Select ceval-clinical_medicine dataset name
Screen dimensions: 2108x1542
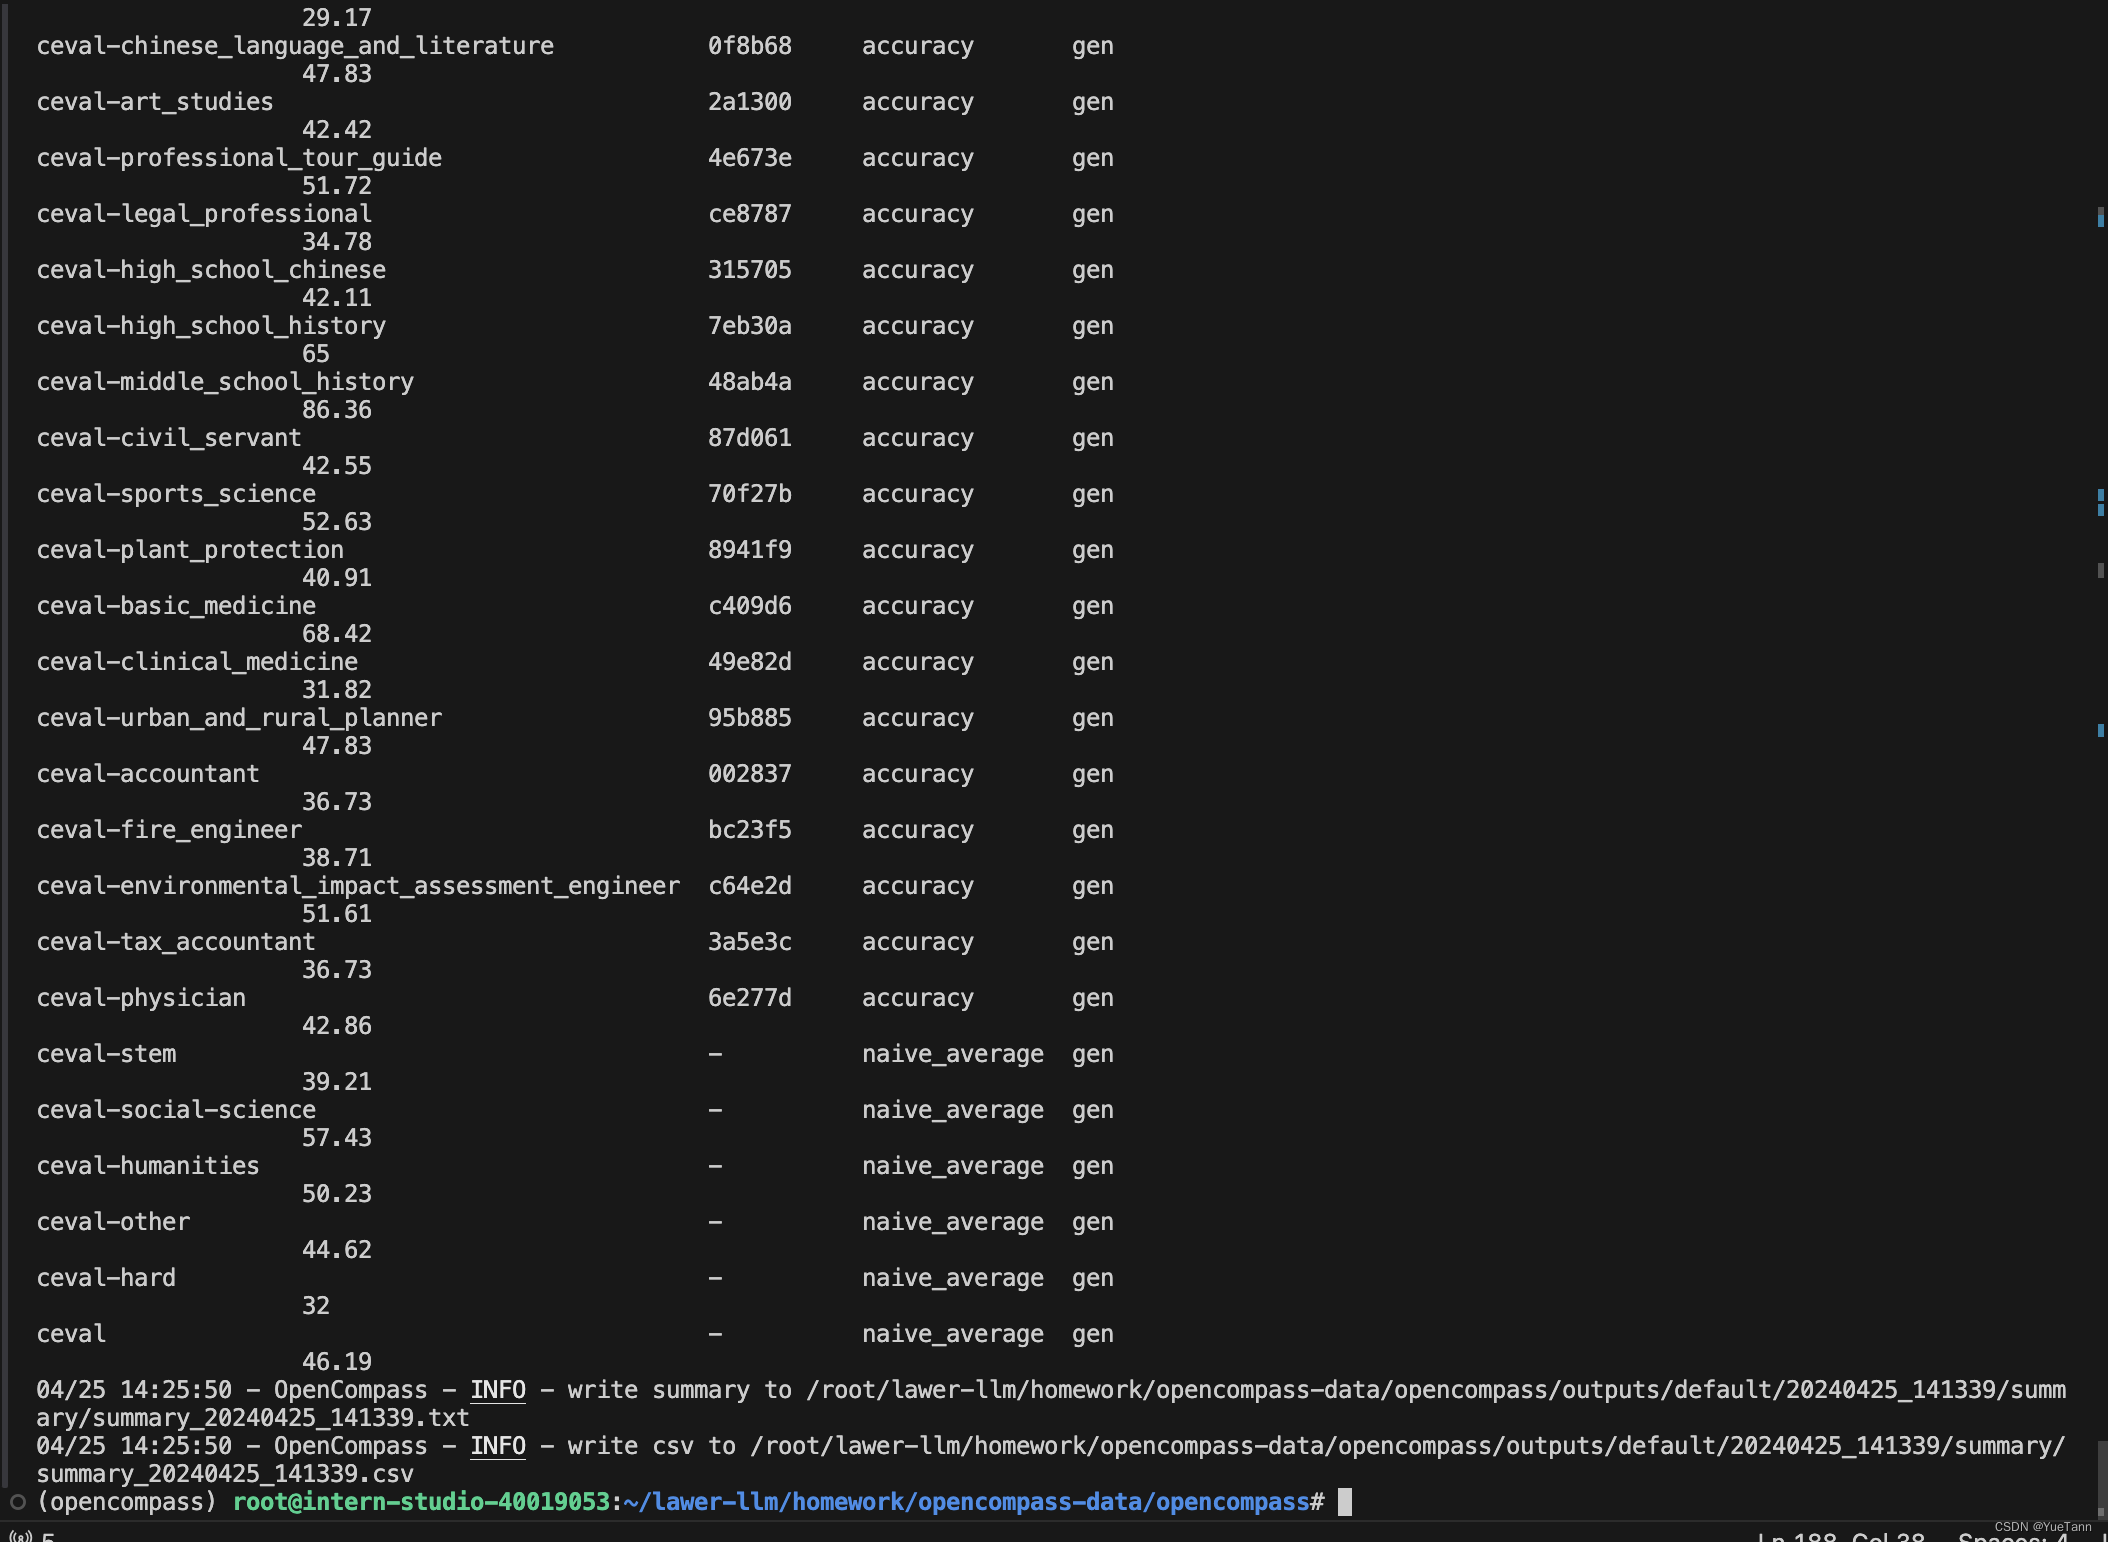pos(197,662)
